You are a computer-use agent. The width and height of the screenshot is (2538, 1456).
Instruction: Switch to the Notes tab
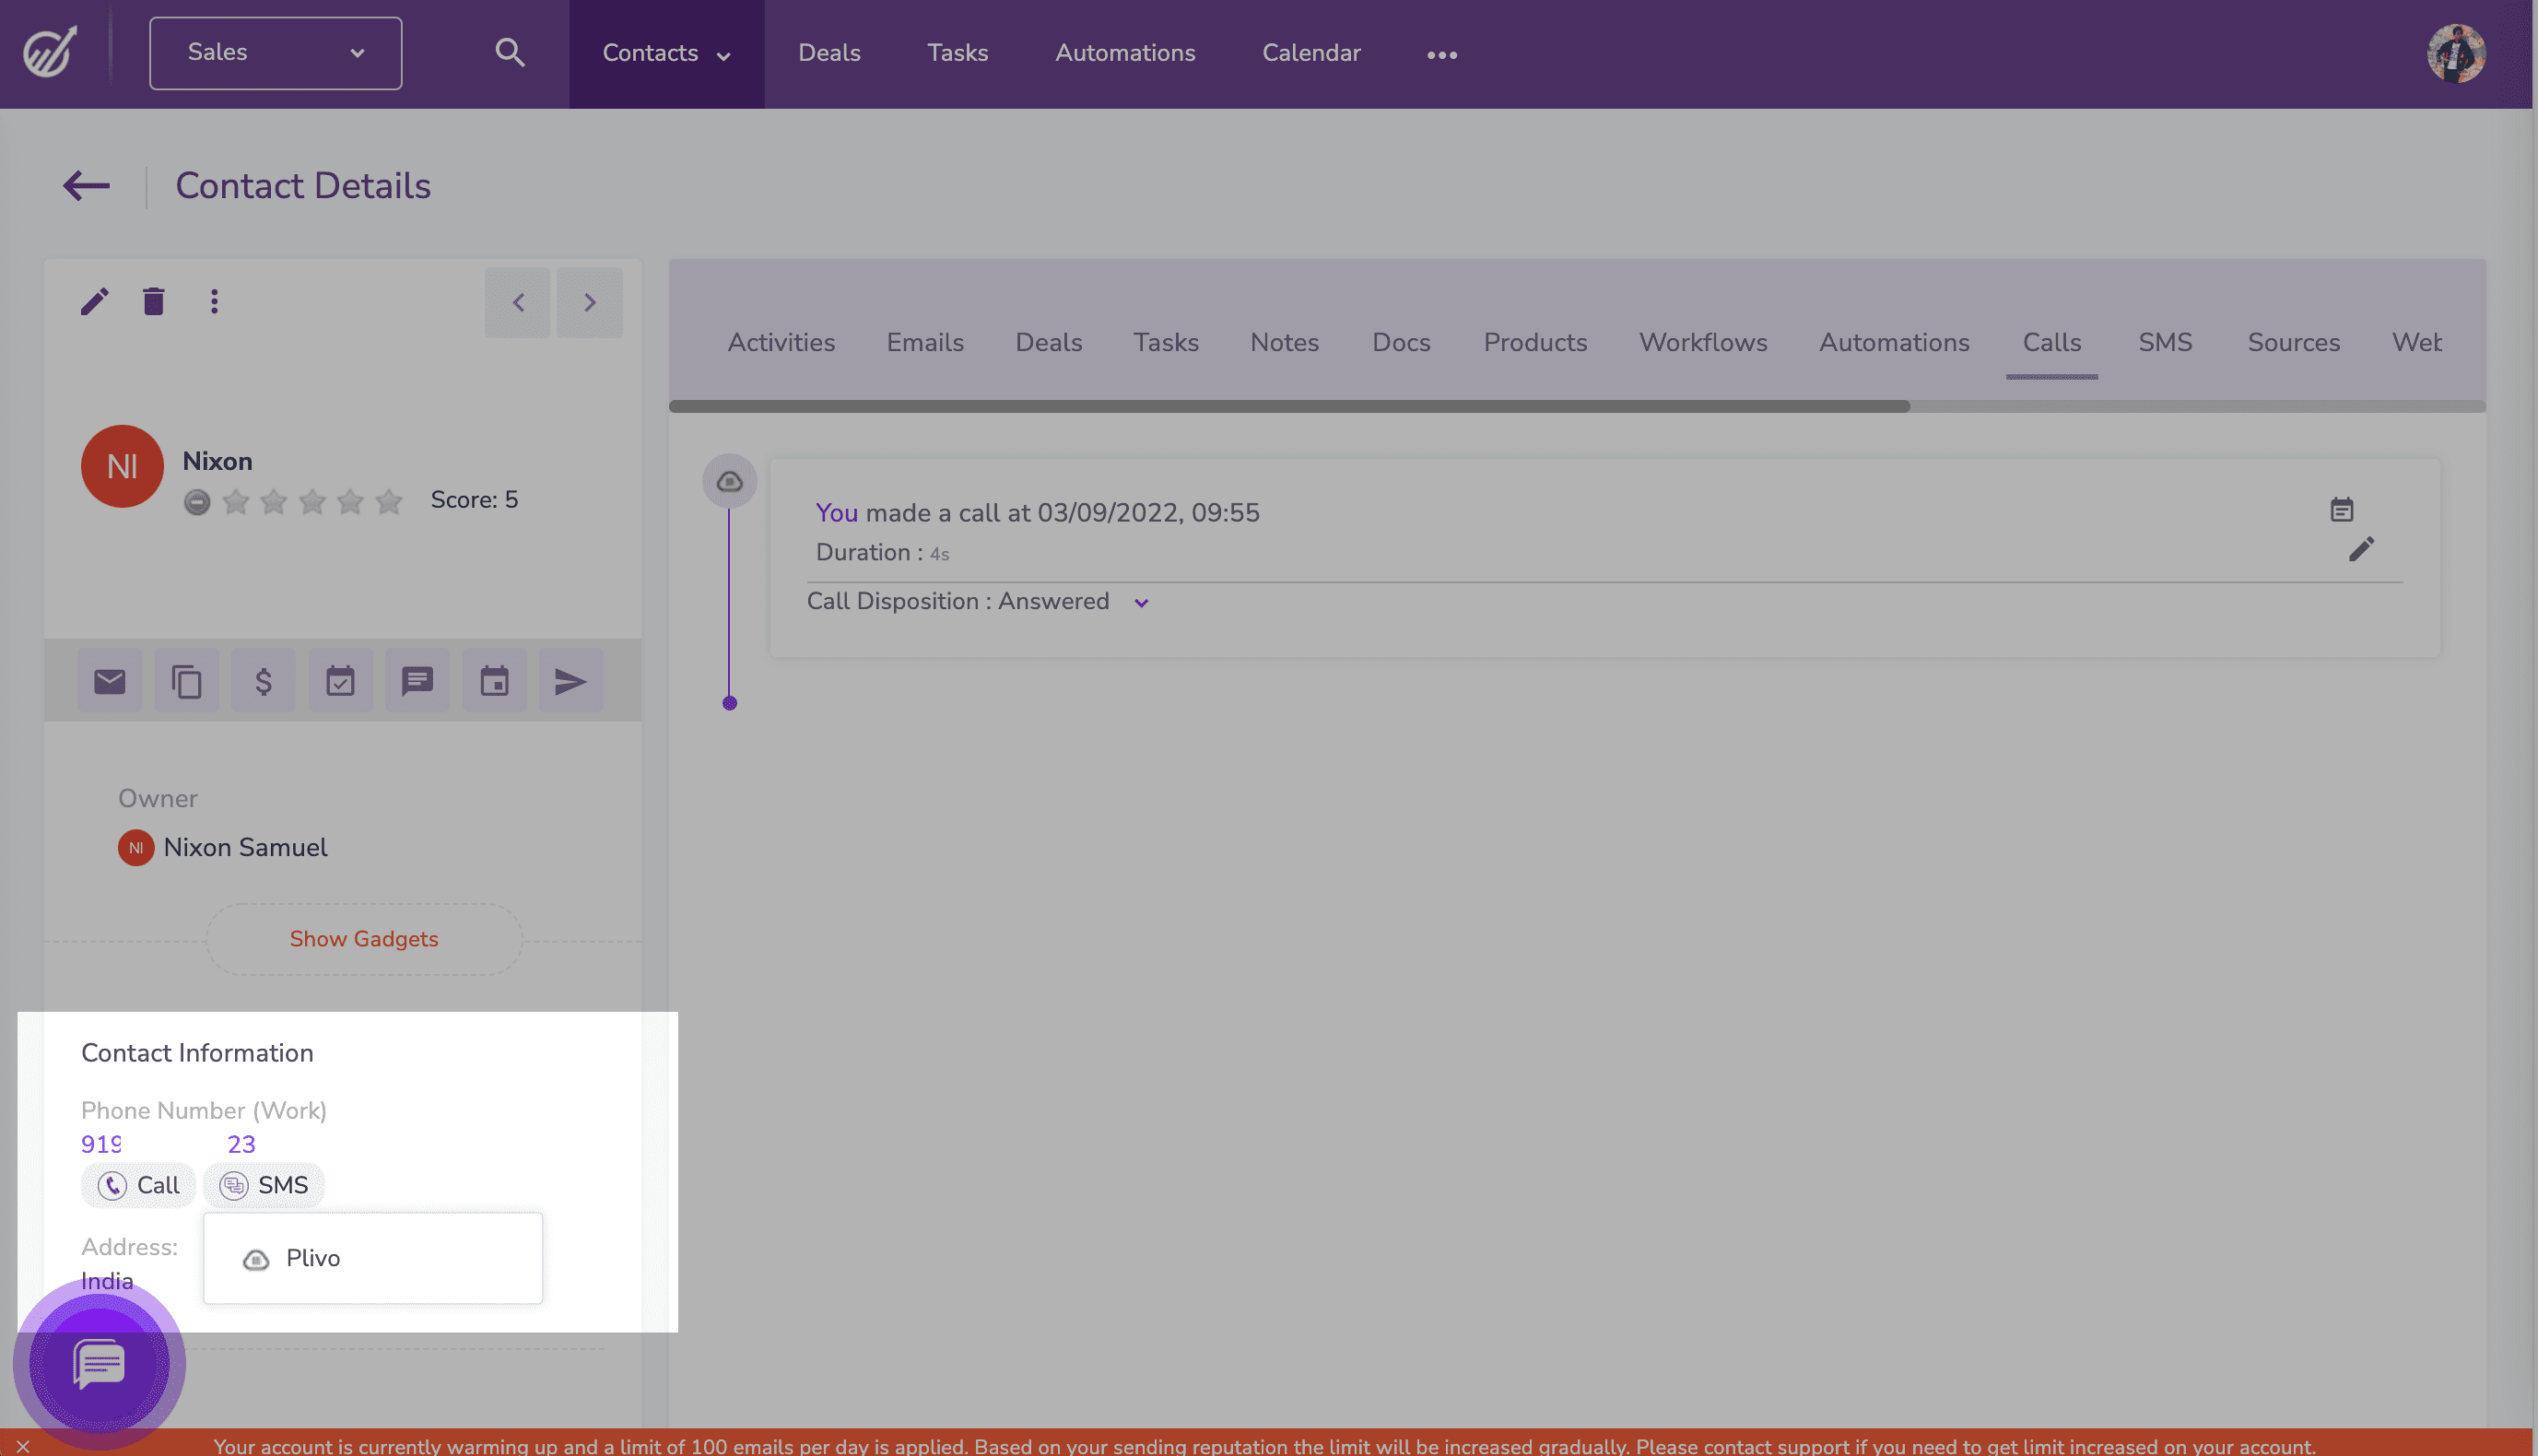pos(1285,342)
